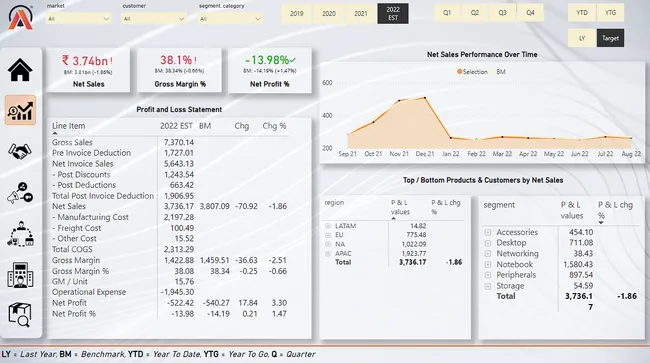Filter by quarter Q3

click(502, 13)
